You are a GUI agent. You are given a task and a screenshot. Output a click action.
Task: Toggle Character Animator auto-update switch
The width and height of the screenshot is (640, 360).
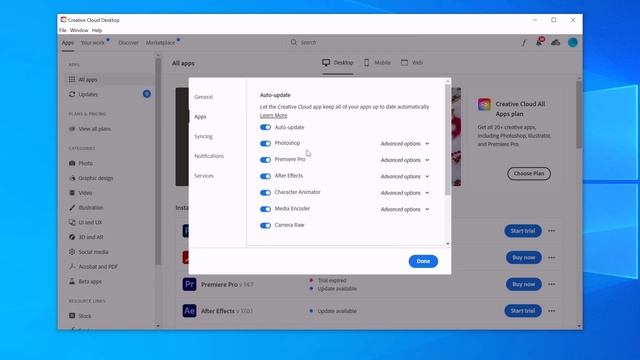coord(265,193)
